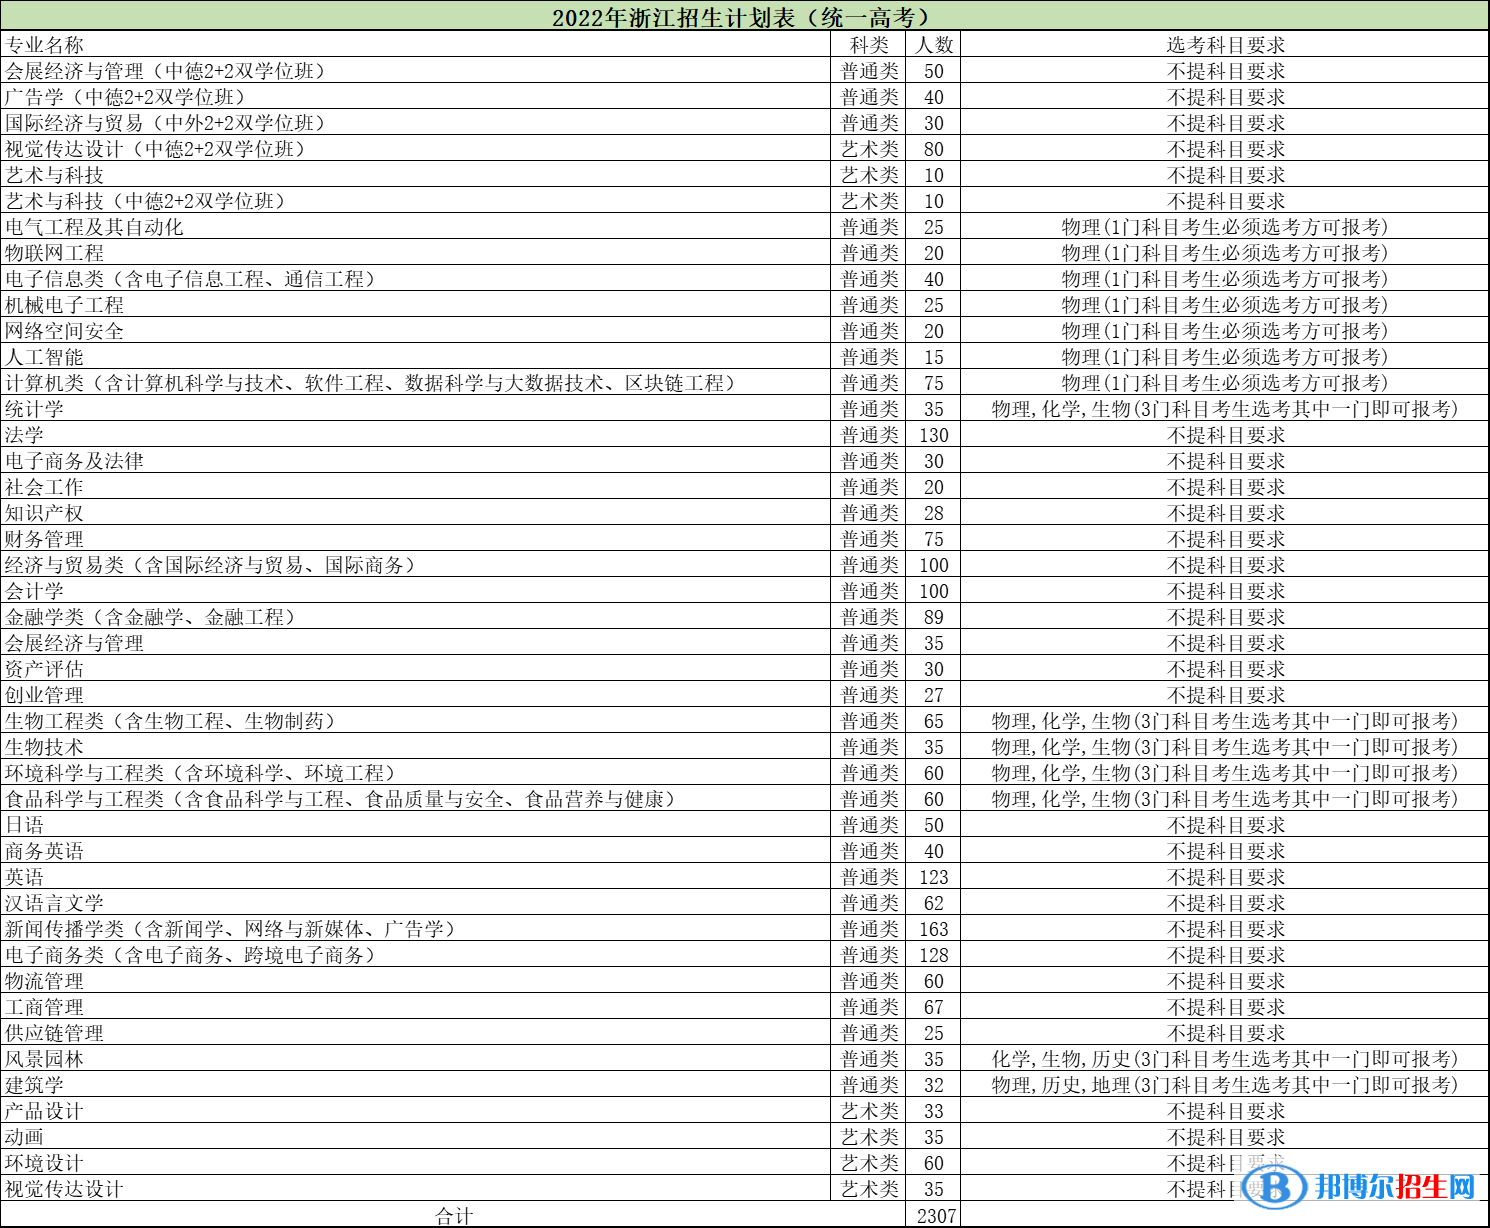Select the 财务管理 cell

(416, 538)
